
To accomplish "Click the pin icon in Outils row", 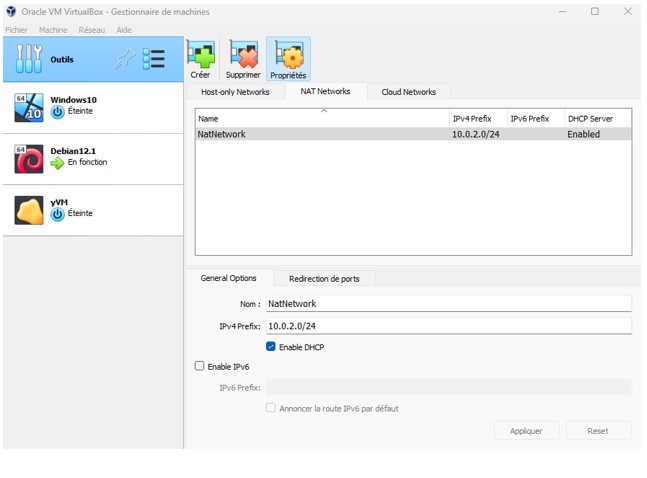I will [124, 60].
